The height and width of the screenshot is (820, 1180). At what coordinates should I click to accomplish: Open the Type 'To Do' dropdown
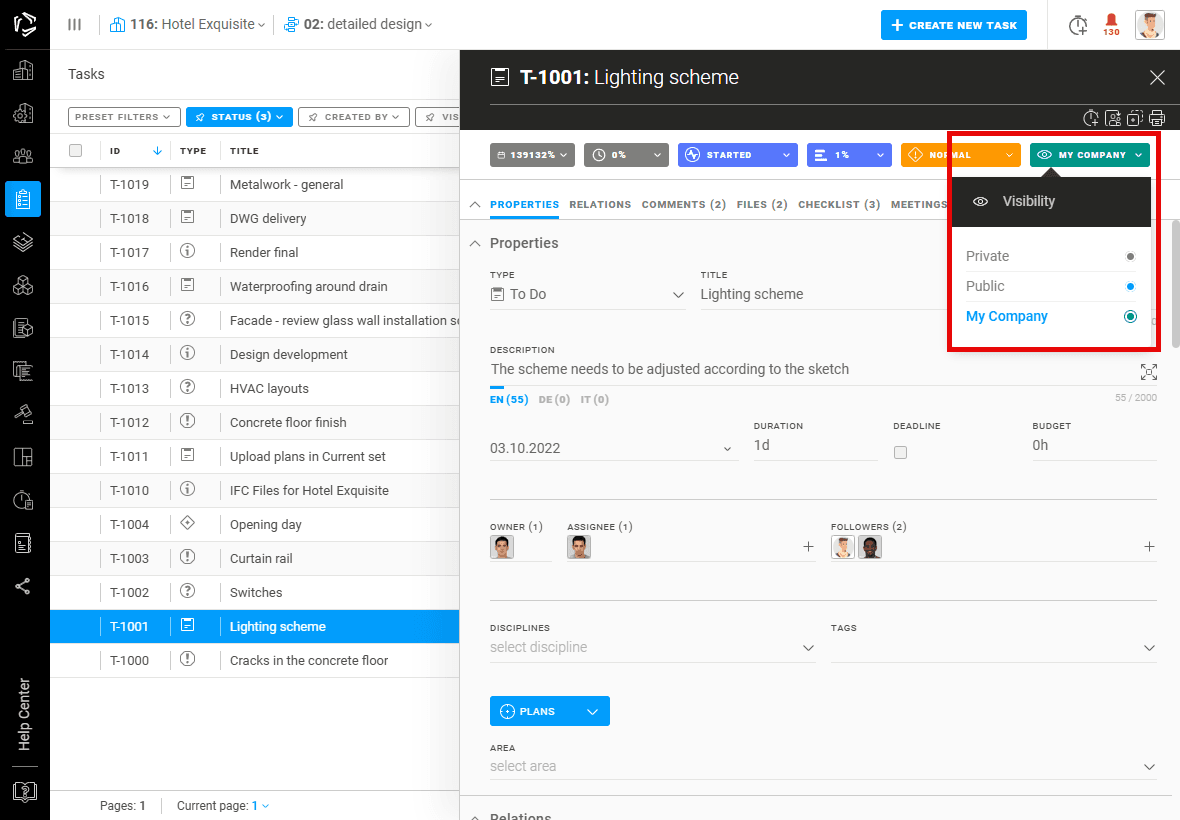point(587,294)
